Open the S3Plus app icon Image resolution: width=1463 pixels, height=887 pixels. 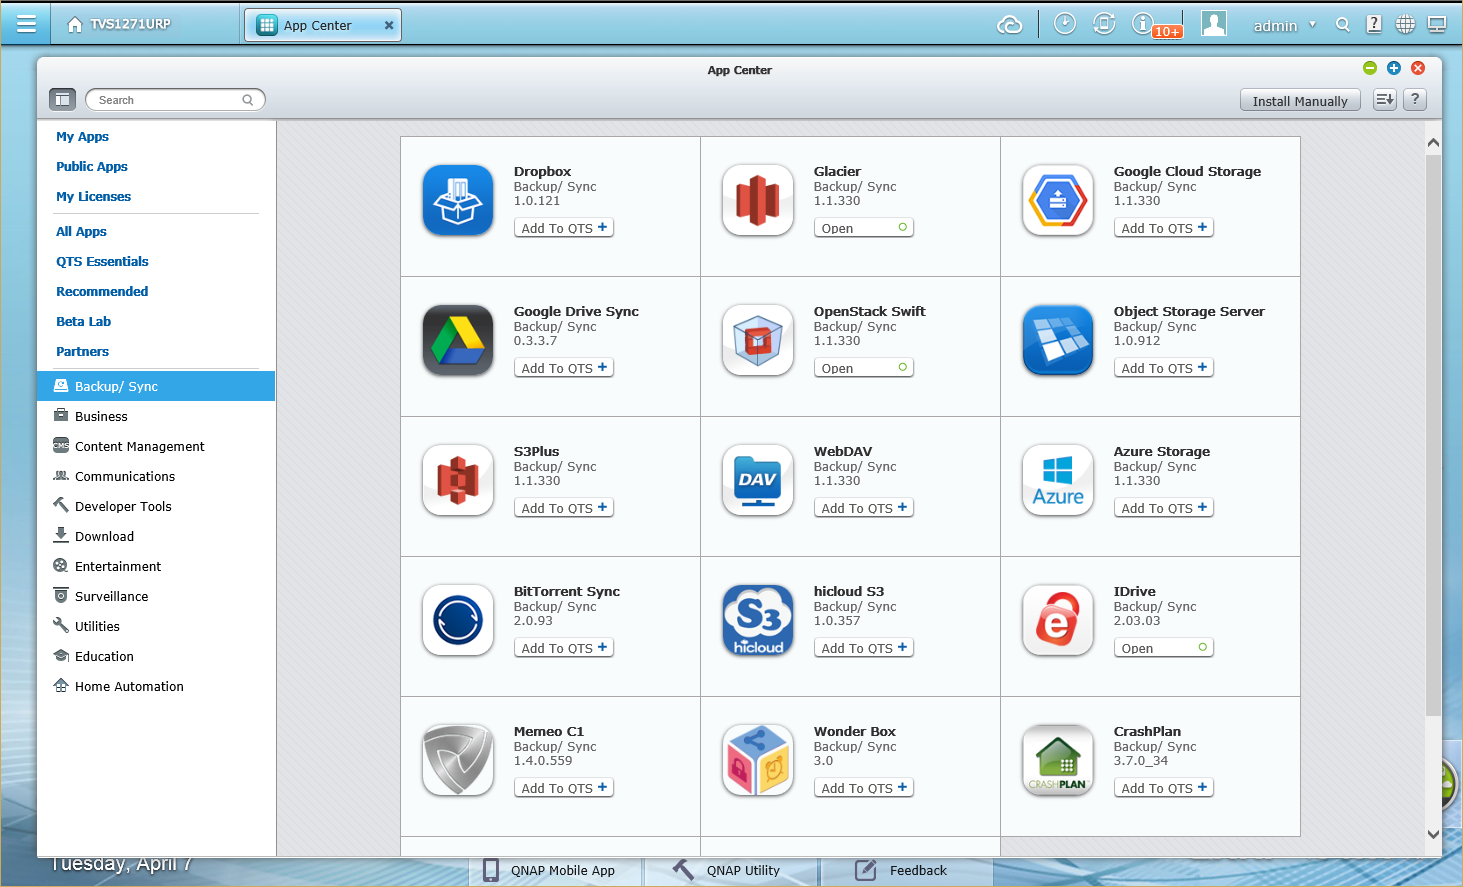tap(458, 480)
